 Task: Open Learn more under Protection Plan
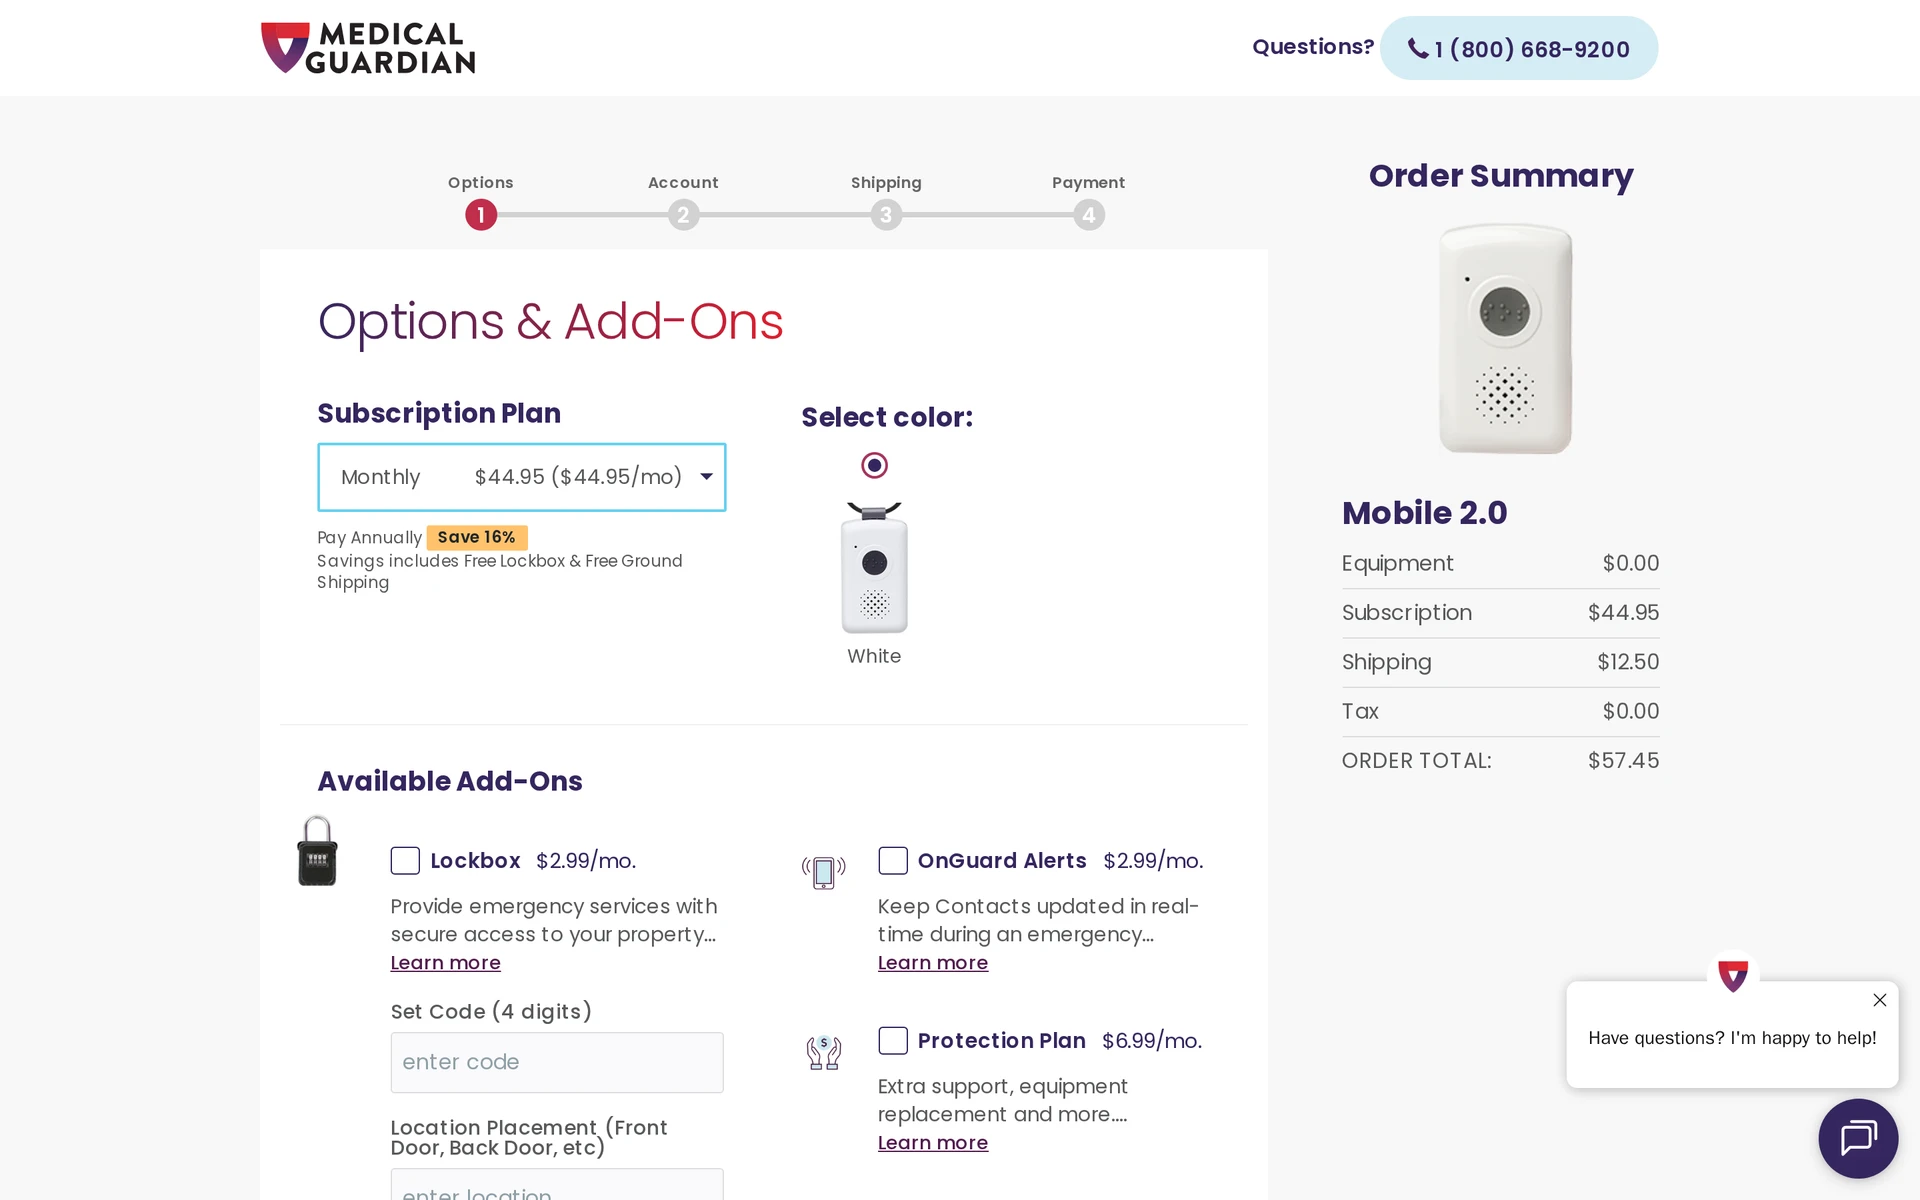click(933, 1143)
